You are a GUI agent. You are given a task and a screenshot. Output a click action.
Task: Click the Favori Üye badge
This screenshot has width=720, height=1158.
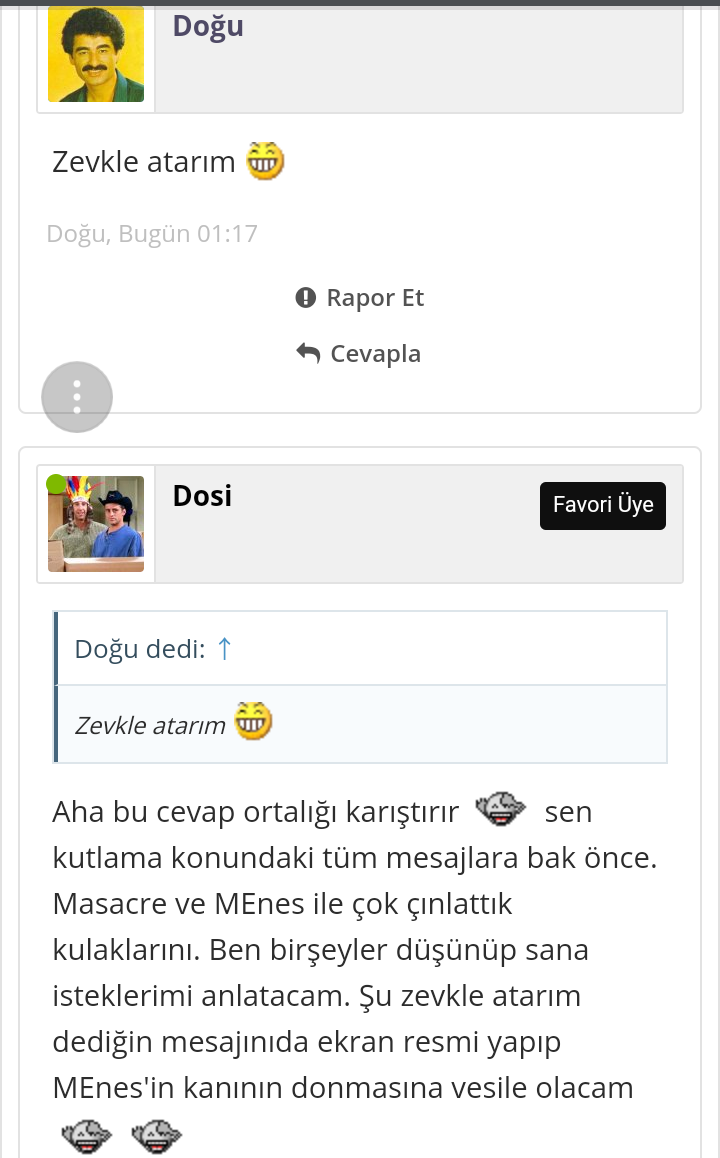[603, 505]
